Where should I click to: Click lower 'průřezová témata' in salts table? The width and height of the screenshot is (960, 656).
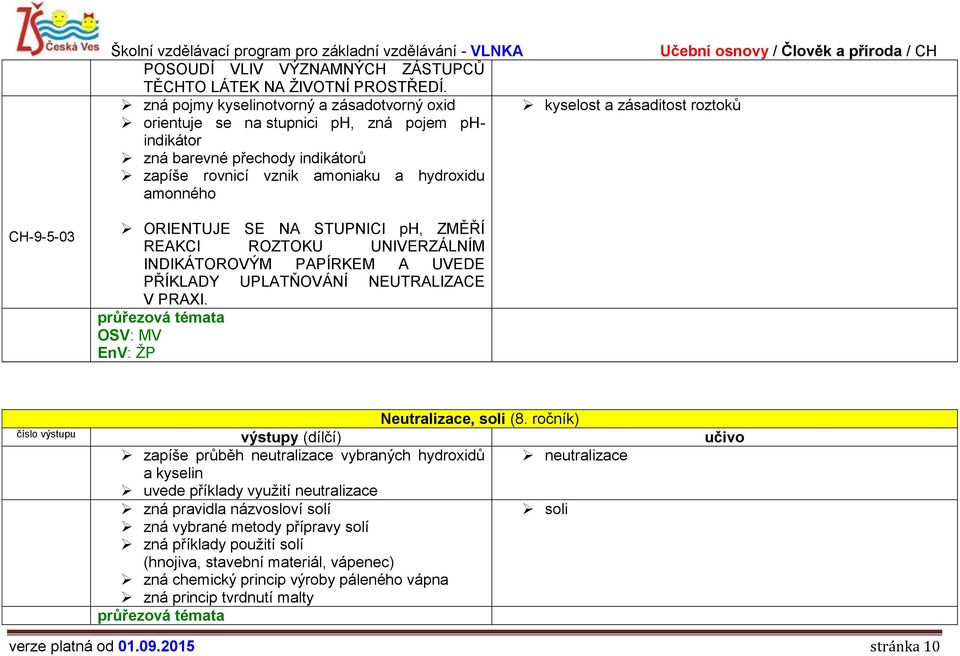(x=160, y=616)
